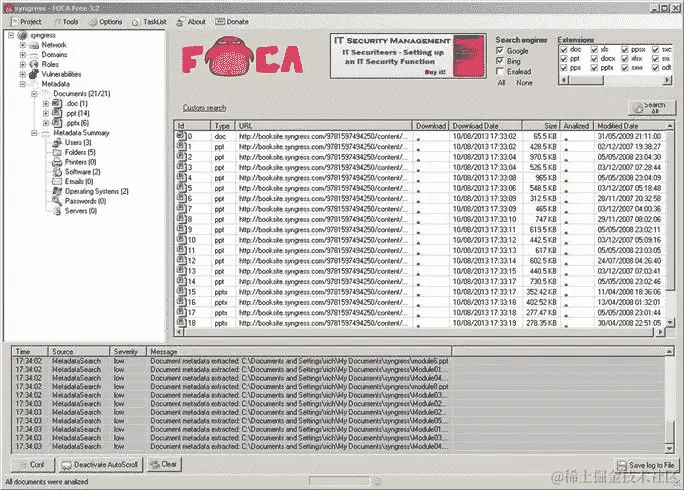
Task: Open the Tools menu
Action: pos(66,22)
